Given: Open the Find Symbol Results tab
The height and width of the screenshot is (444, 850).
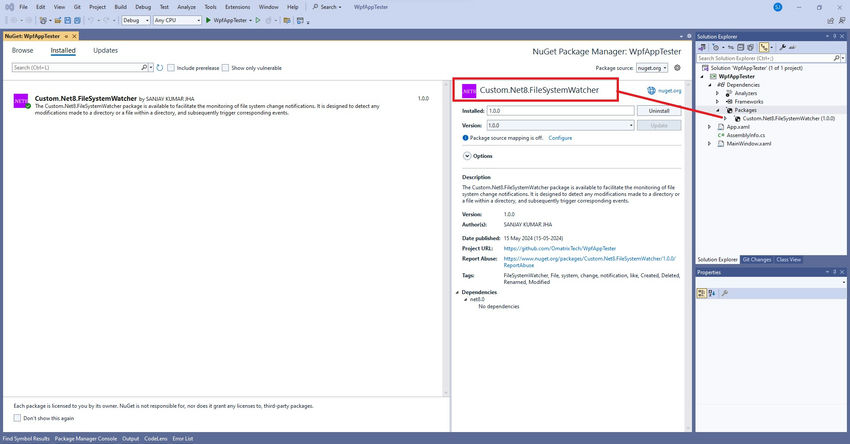Looking at the screenshot, I should (x=26, y=439).
